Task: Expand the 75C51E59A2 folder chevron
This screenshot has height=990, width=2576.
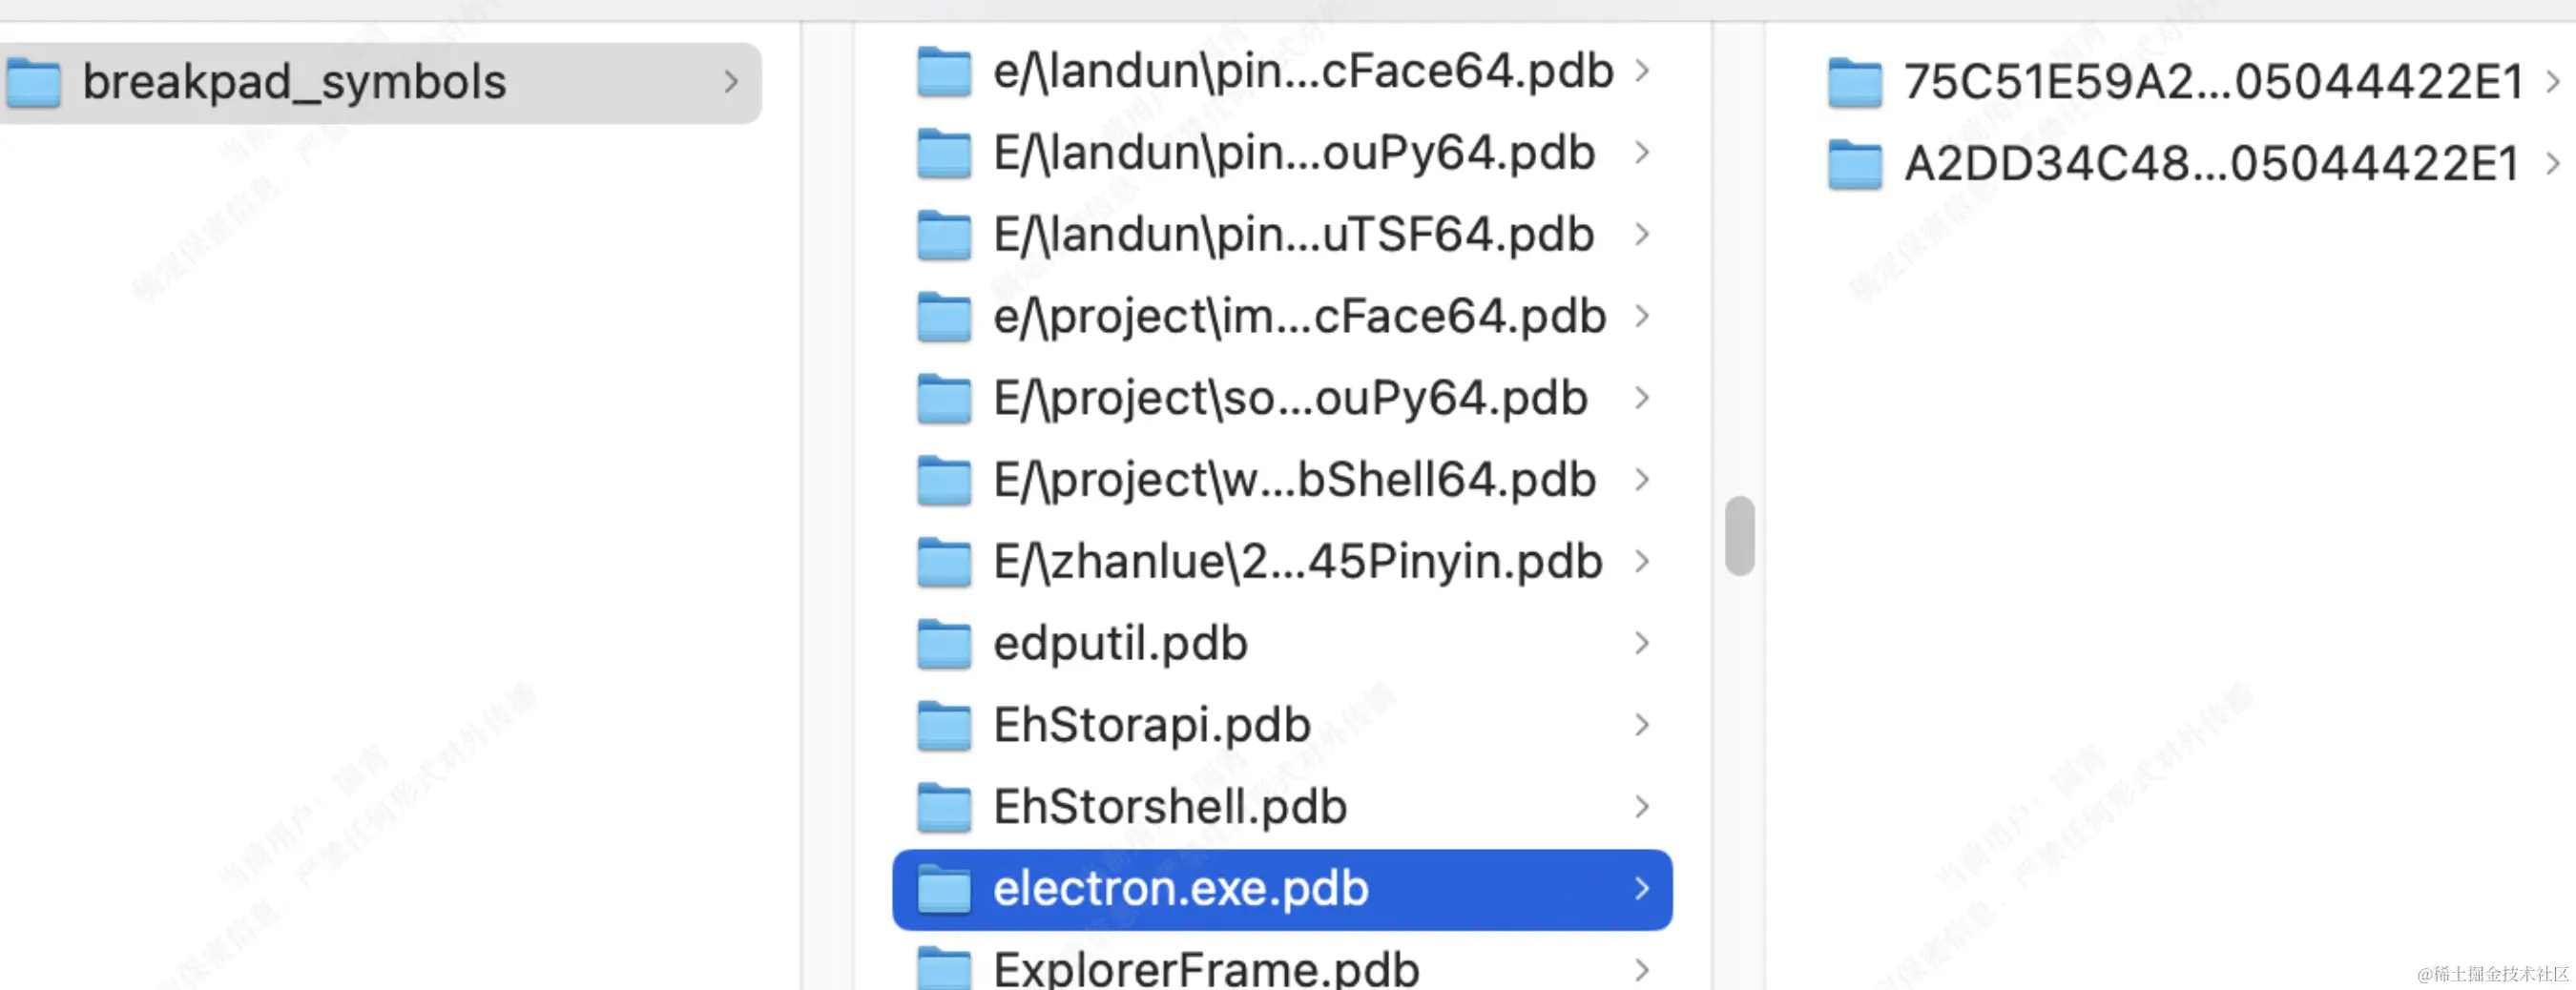Action: coord(2552,82)
